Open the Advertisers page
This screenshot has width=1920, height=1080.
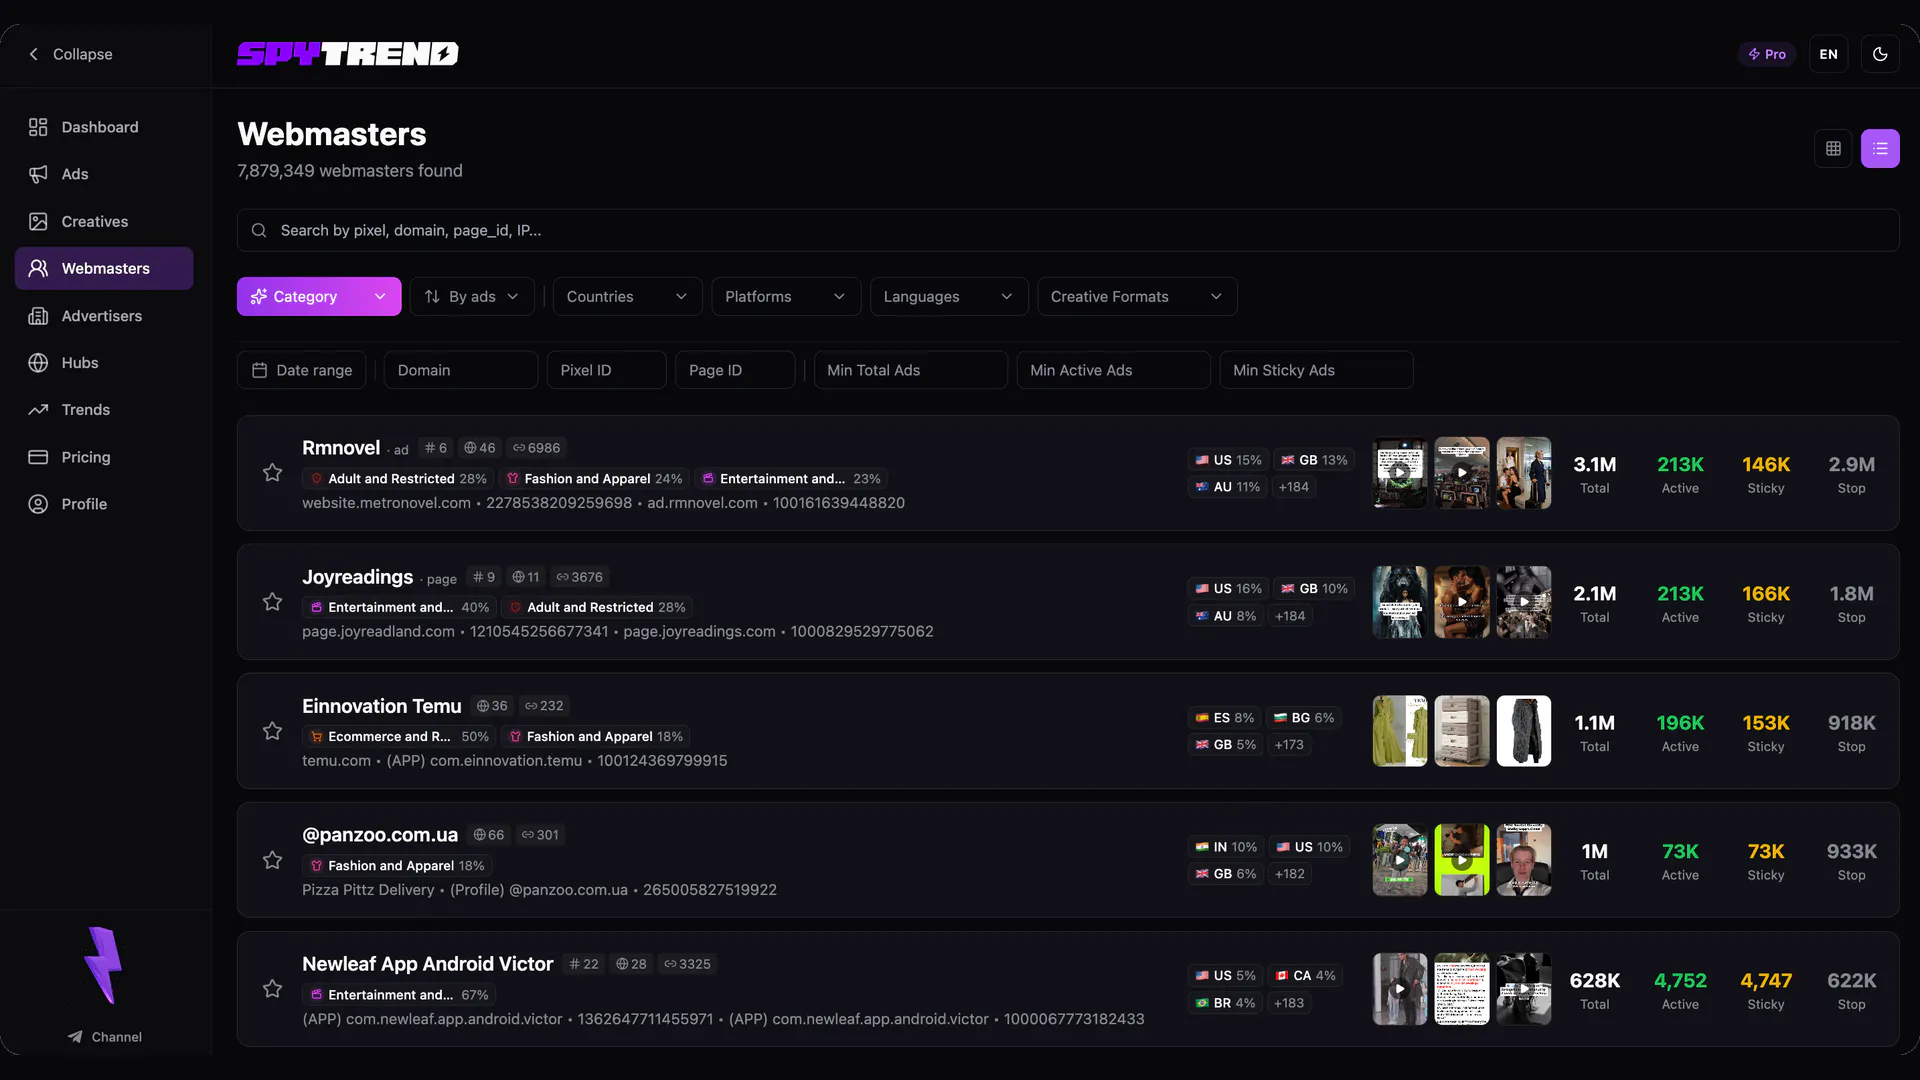coord(104,316)
